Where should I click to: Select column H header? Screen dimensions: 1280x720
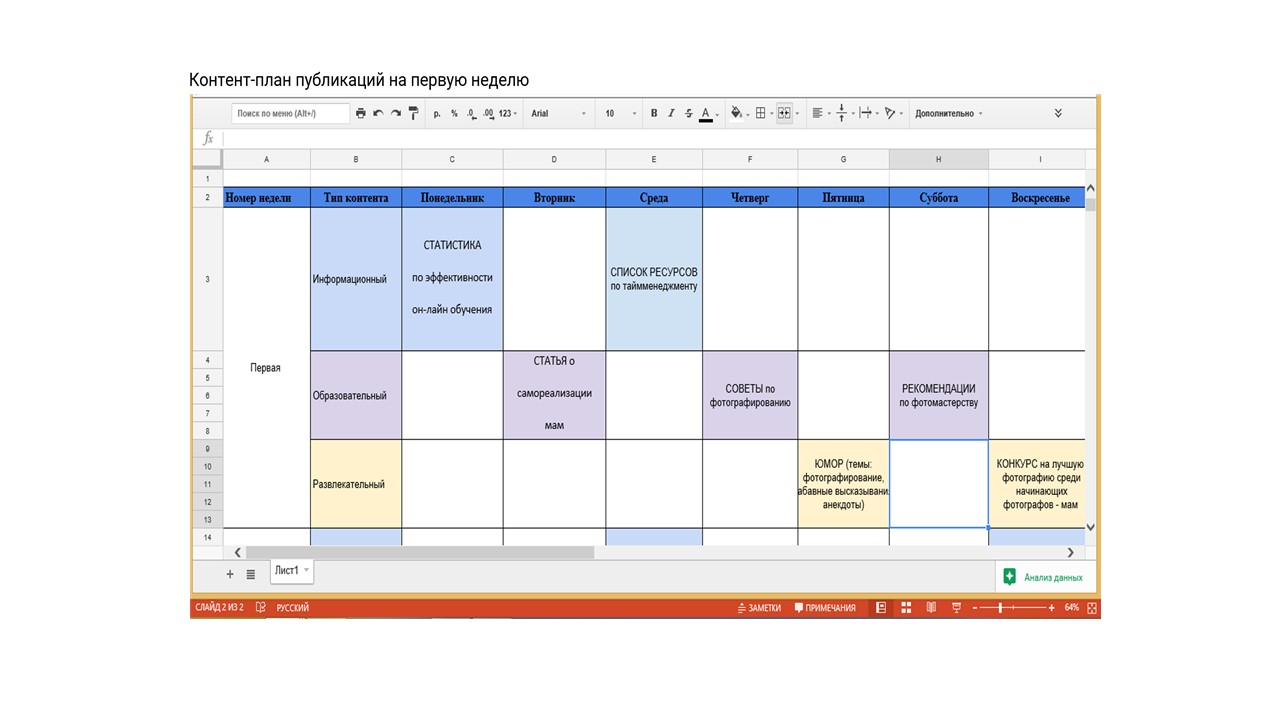939,159
